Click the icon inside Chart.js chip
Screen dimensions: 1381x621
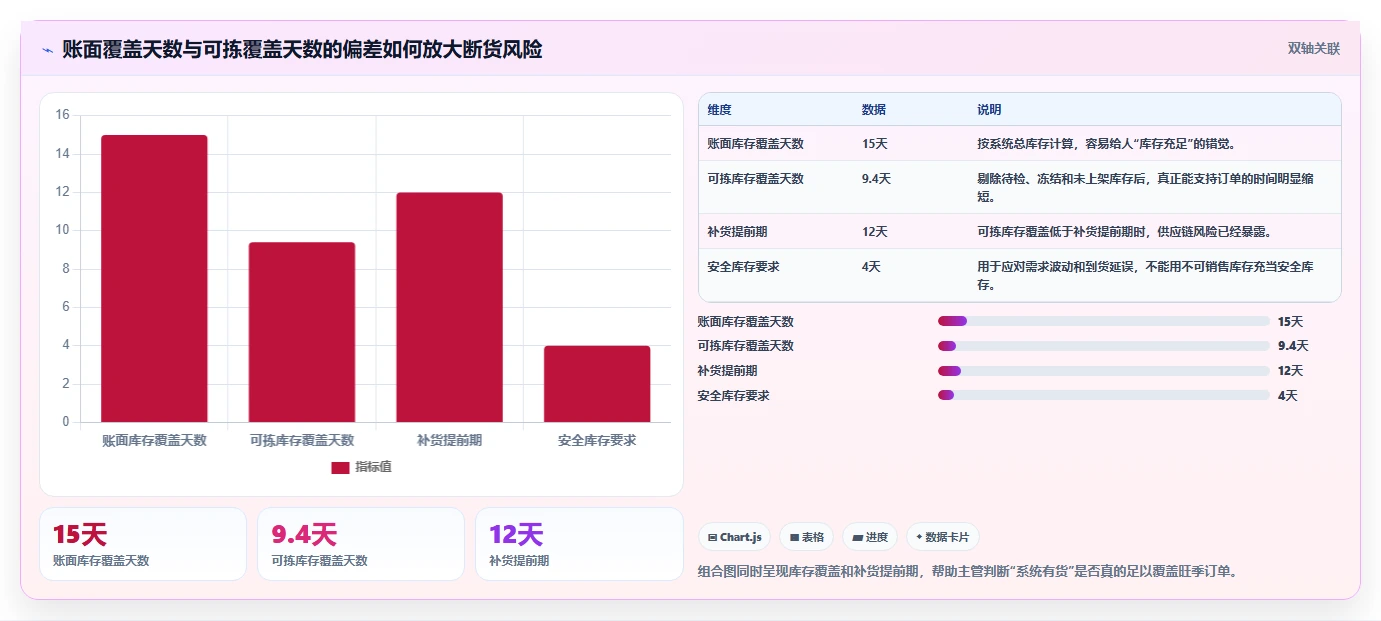tap(712, 537)
